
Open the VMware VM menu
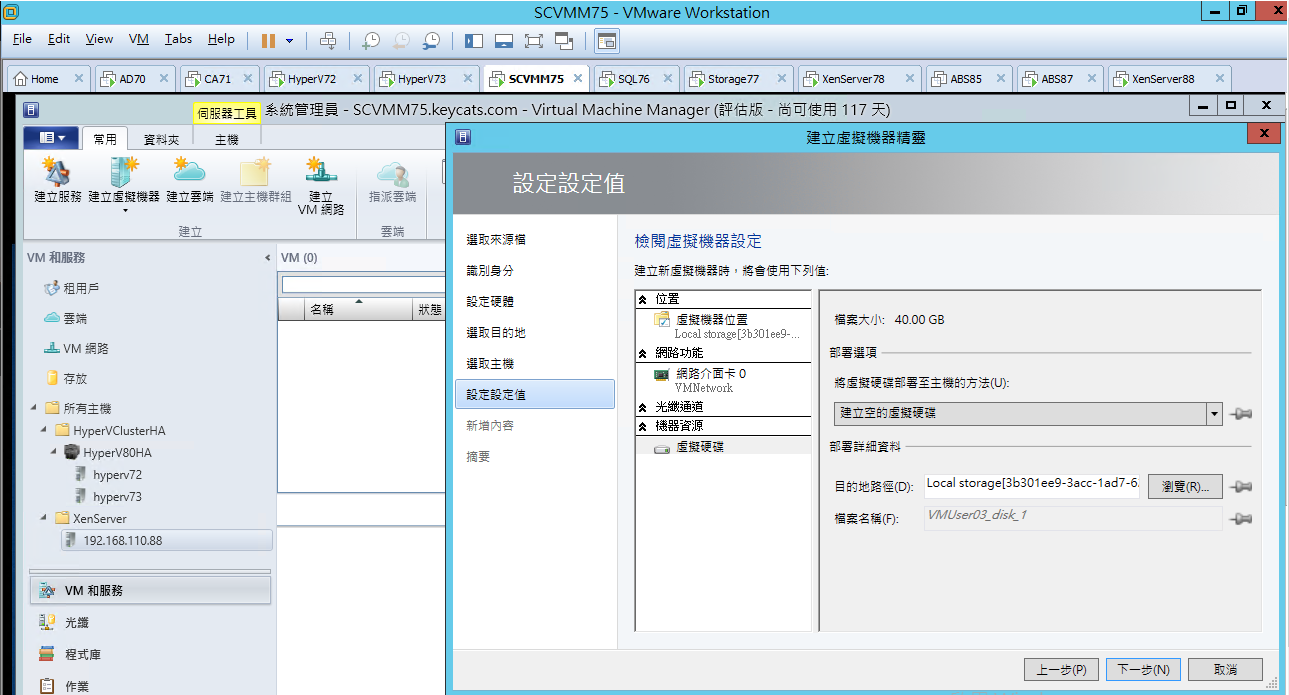(x=139, y=39)
